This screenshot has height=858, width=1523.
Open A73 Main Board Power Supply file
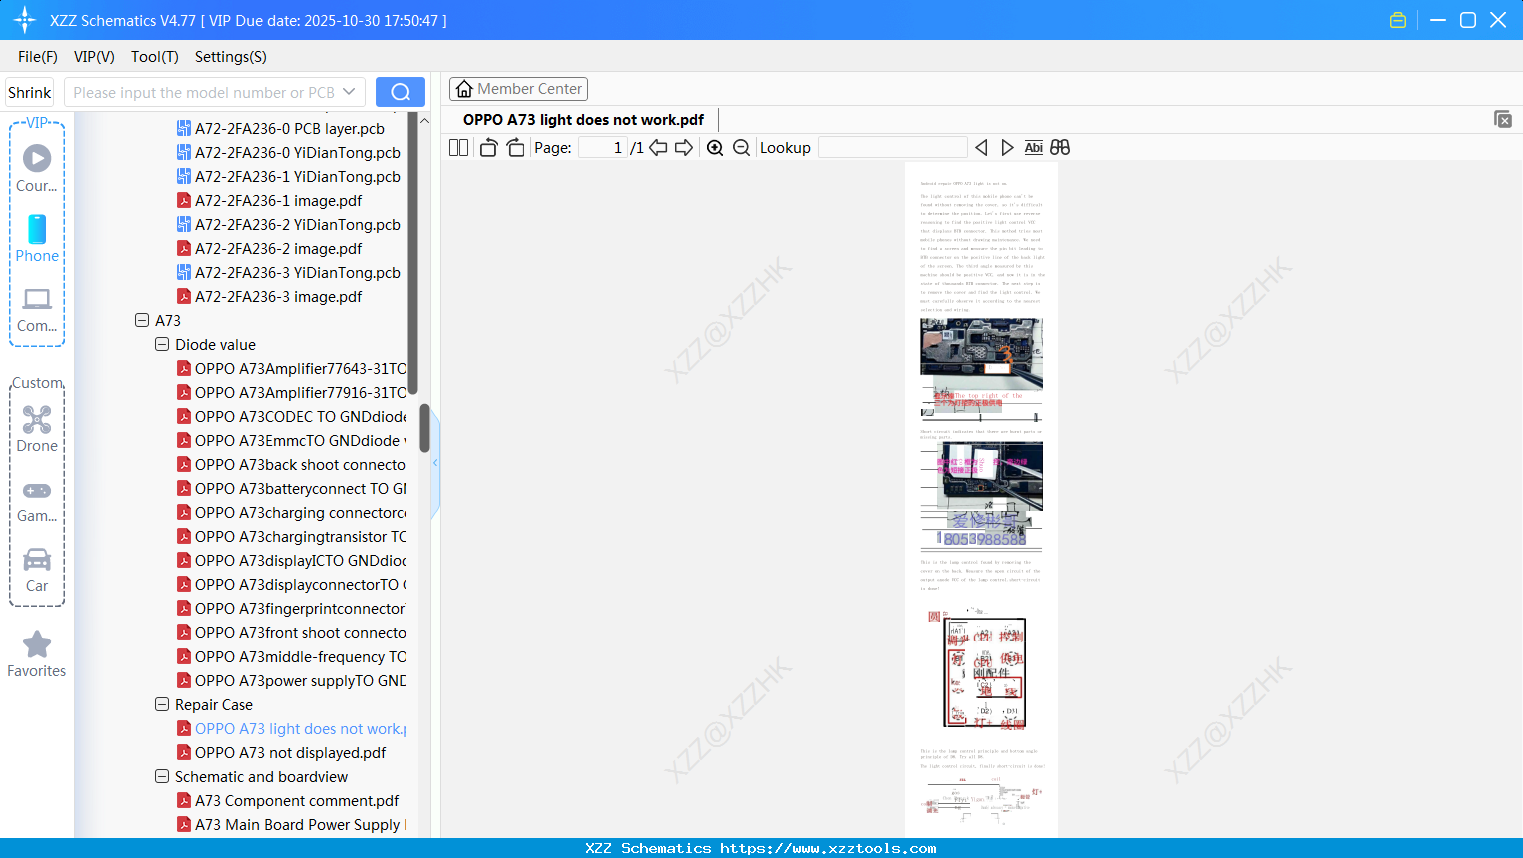pyautogui.click(x=292, y=824)
